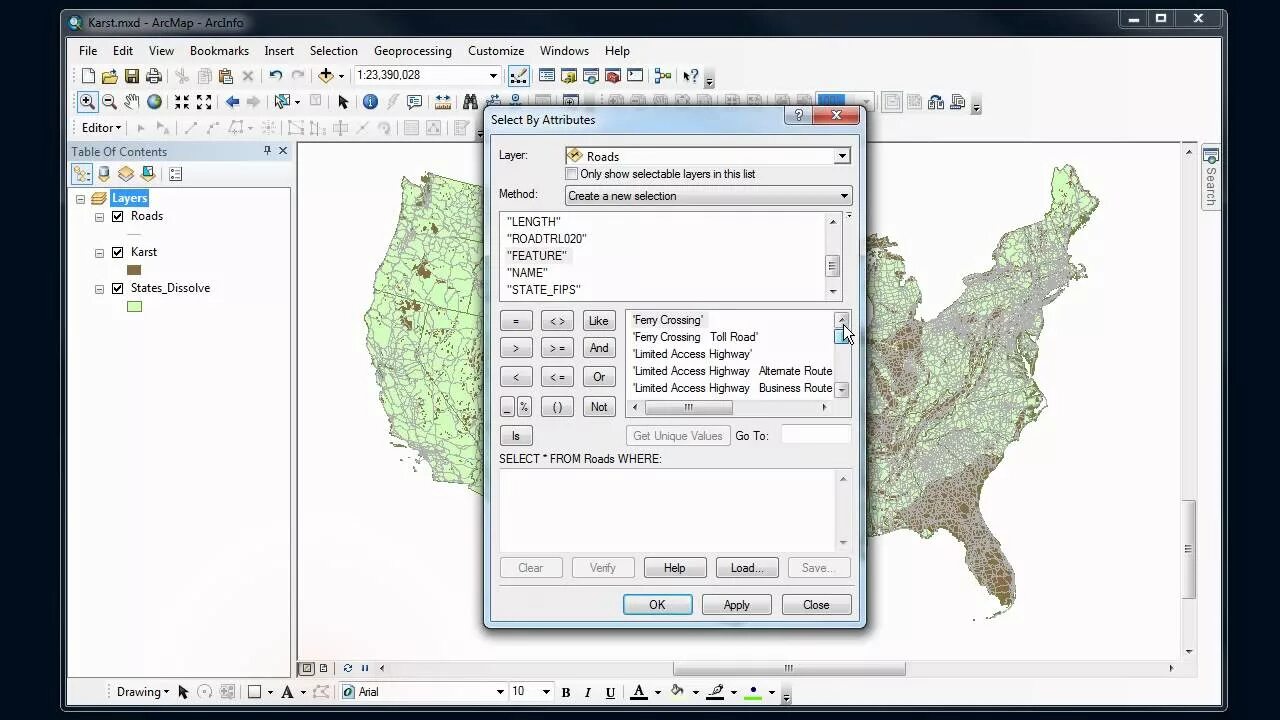Switch TOC to List By Drawing Order
1280x720 pixels.
tap(82, 174)
